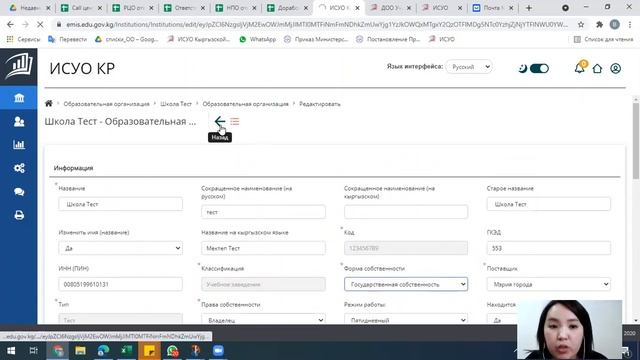Screen dimensions: 640x360
Task: Open the user profile icon
Action: (616, 68)
